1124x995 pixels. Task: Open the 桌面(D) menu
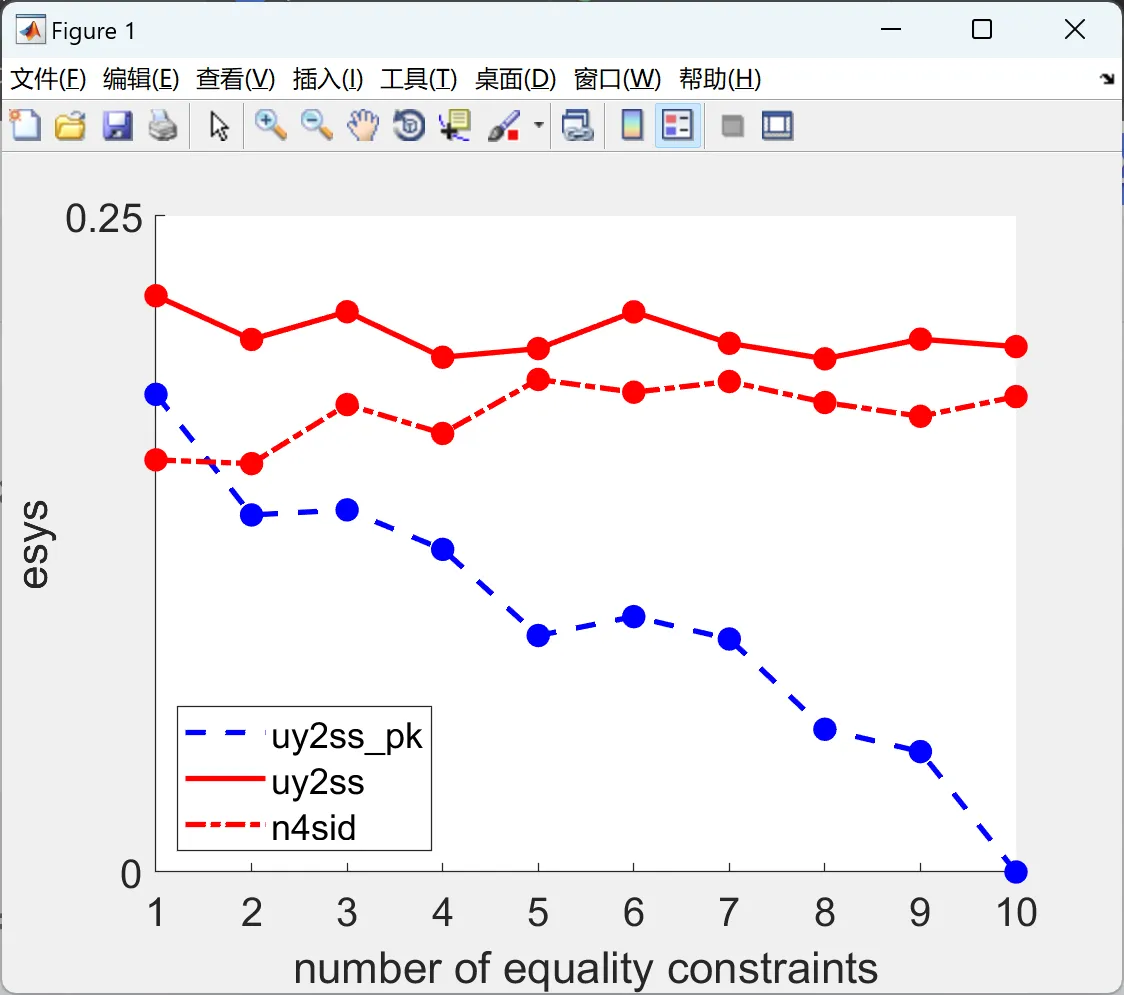coord(515,79)
